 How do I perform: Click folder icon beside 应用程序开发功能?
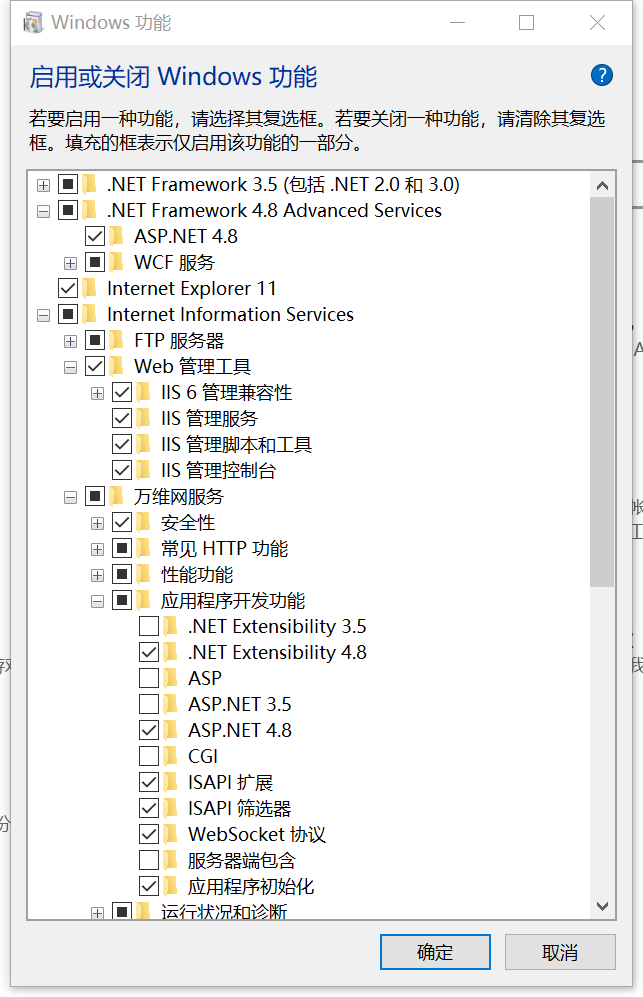tap(144, 600)
